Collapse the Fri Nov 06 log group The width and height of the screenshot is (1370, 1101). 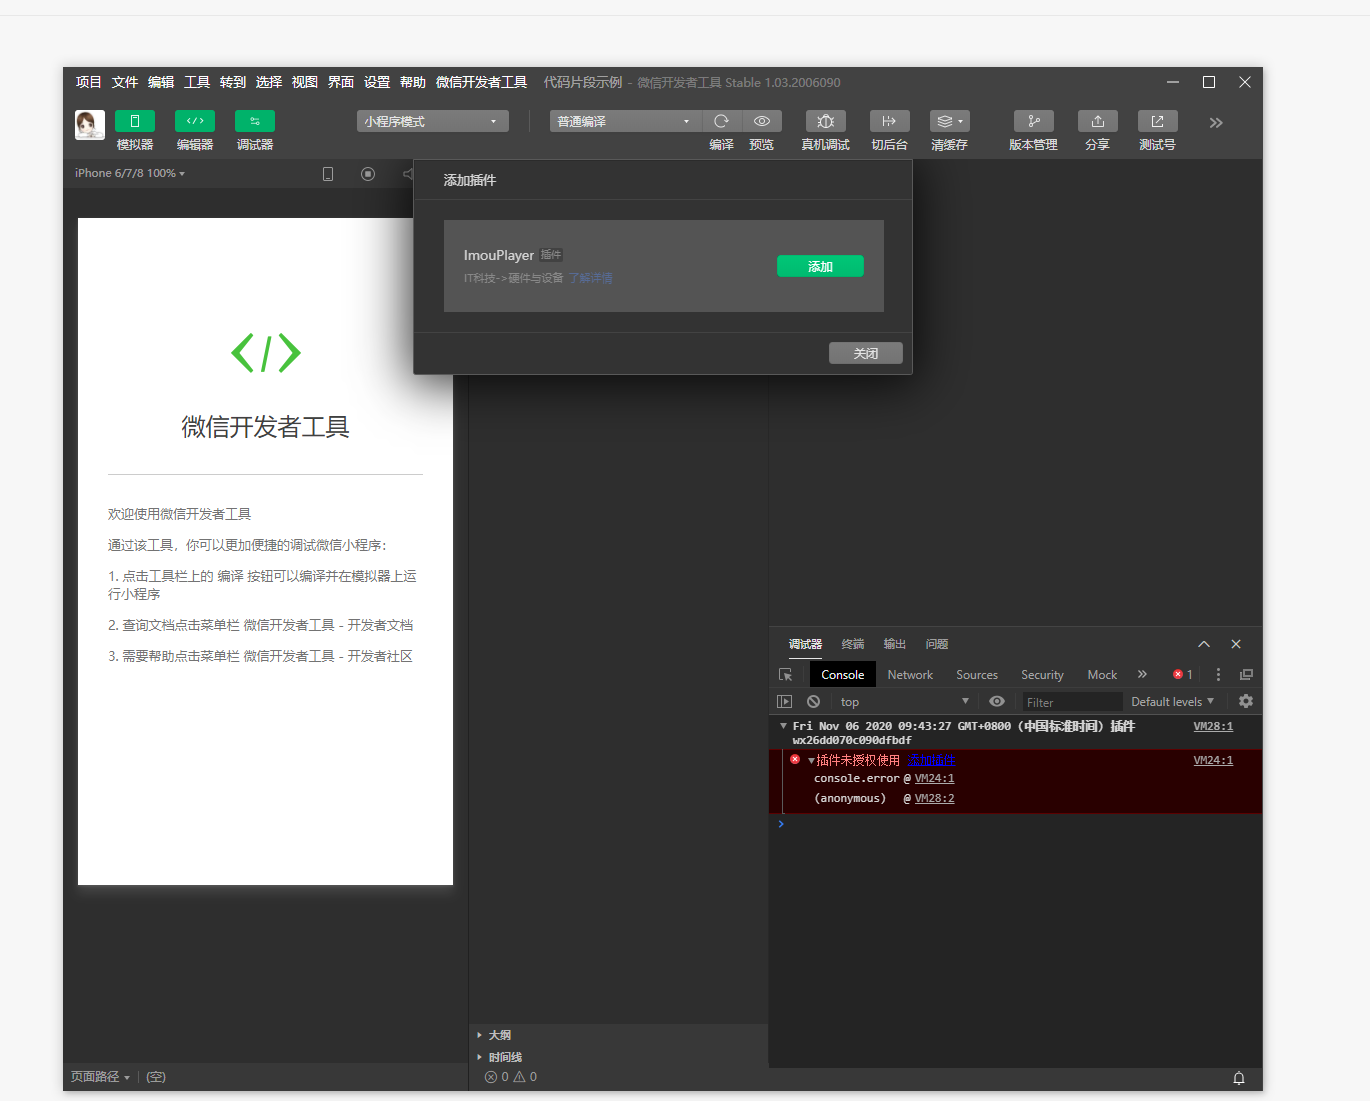pyautogui.click(x=783, y=726)
